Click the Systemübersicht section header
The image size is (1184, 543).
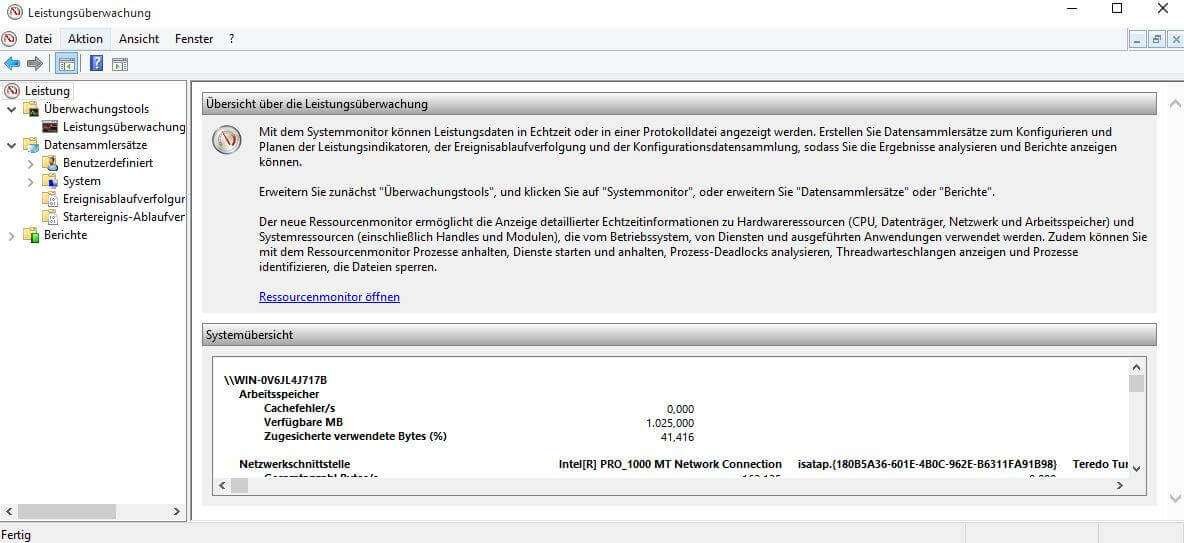(679, 335)
